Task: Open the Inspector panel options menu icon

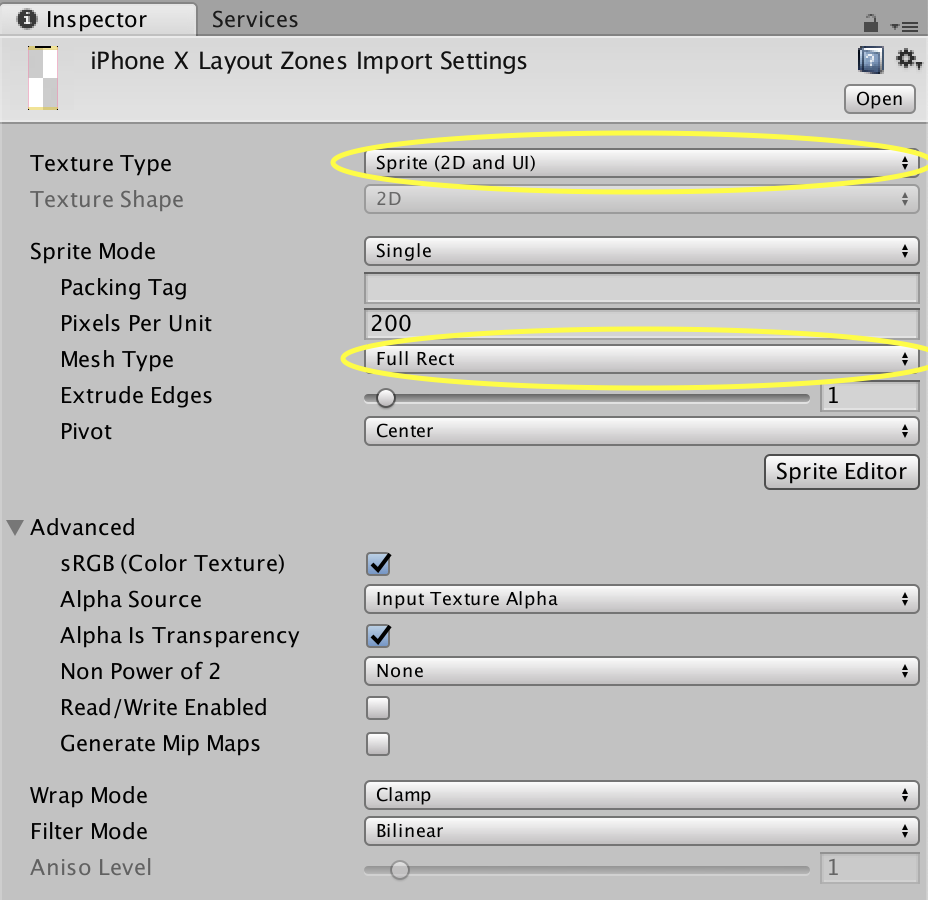Action: coord(904,26)
